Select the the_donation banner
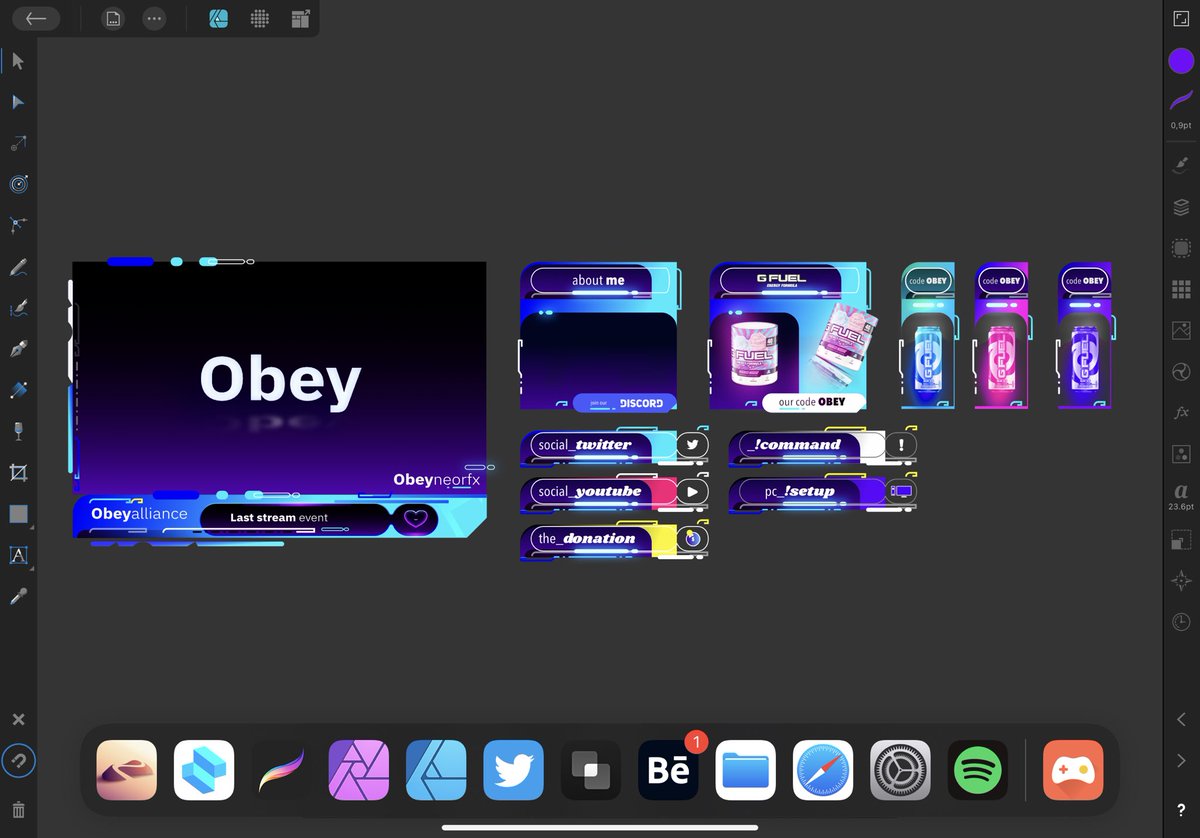This screenshot has height=838, width=1200. (x=615, y=540)
